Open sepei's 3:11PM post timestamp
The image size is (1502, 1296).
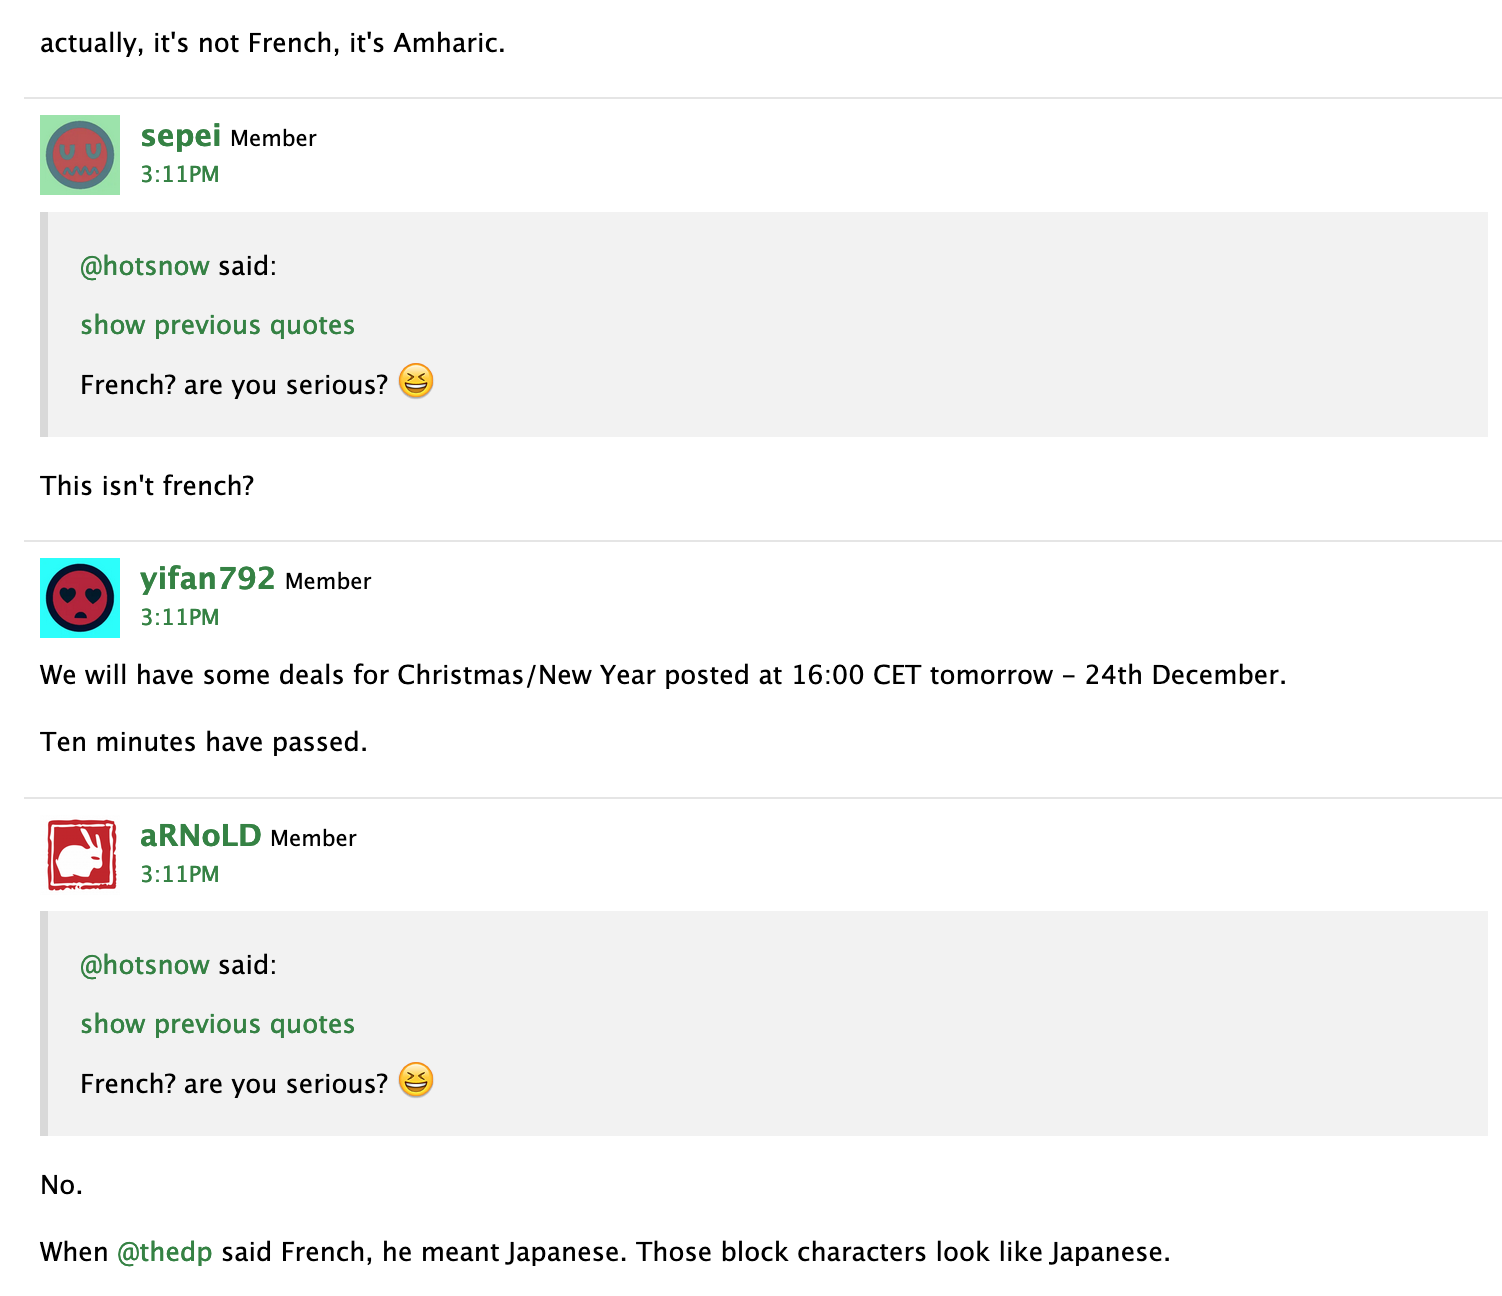point(179,174)
